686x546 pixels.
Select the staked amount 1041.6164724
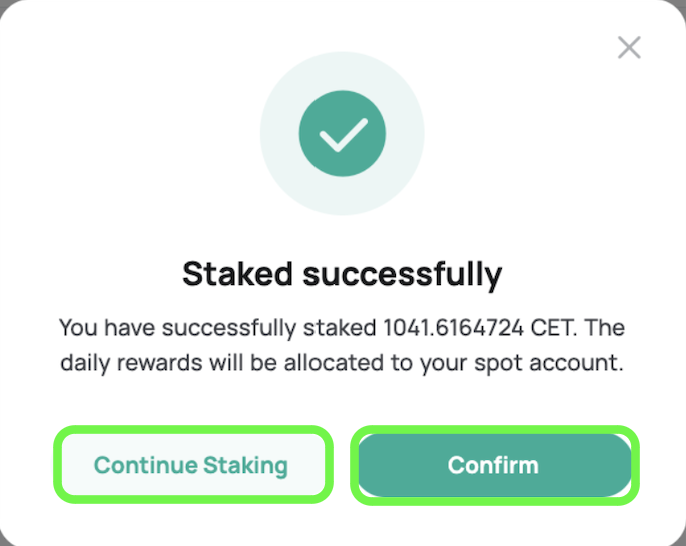[453, 328]
